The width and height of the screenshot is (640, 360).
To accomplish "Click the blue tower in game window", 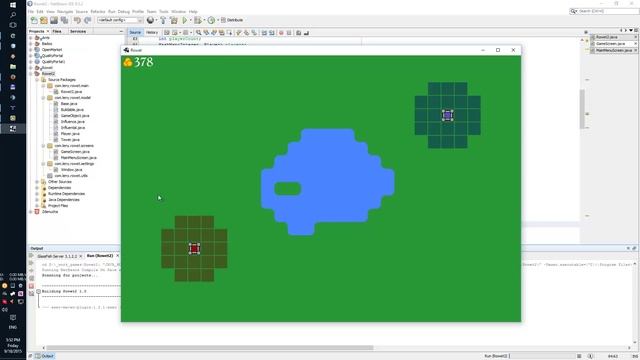I will pos(447,115).
